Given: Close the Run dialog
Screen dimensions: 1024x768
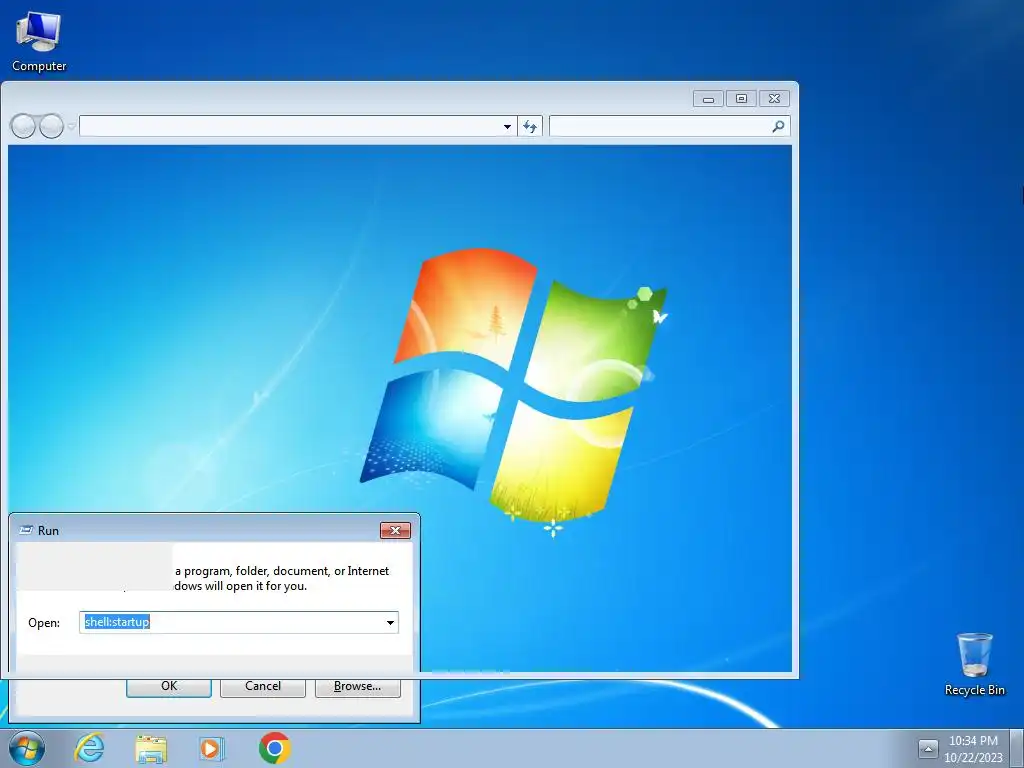Looking at the screenshot, I should (x=395, y=530).
